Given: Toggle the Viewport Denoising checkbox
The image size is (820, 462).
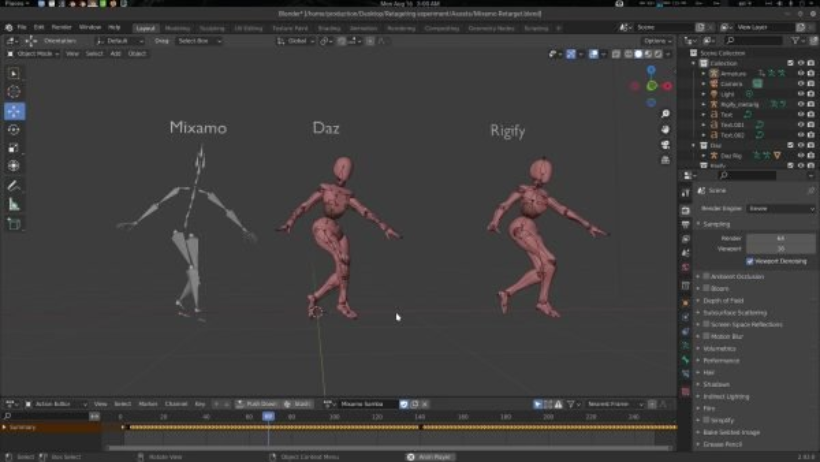Looking at the screenshot, I should tap(750, 261).
